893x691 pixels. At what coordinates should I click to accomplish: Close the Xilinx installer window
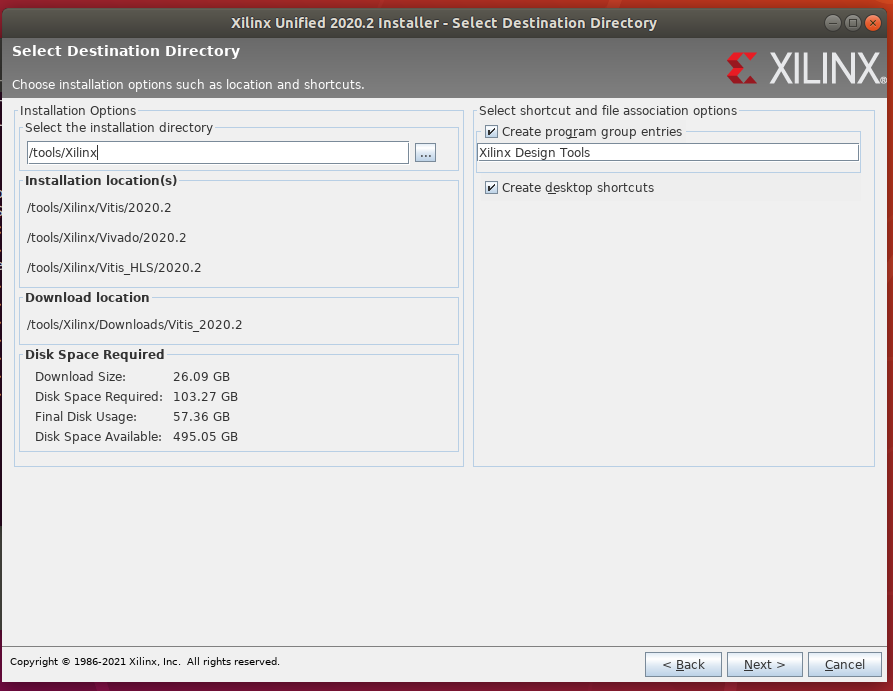872,22
